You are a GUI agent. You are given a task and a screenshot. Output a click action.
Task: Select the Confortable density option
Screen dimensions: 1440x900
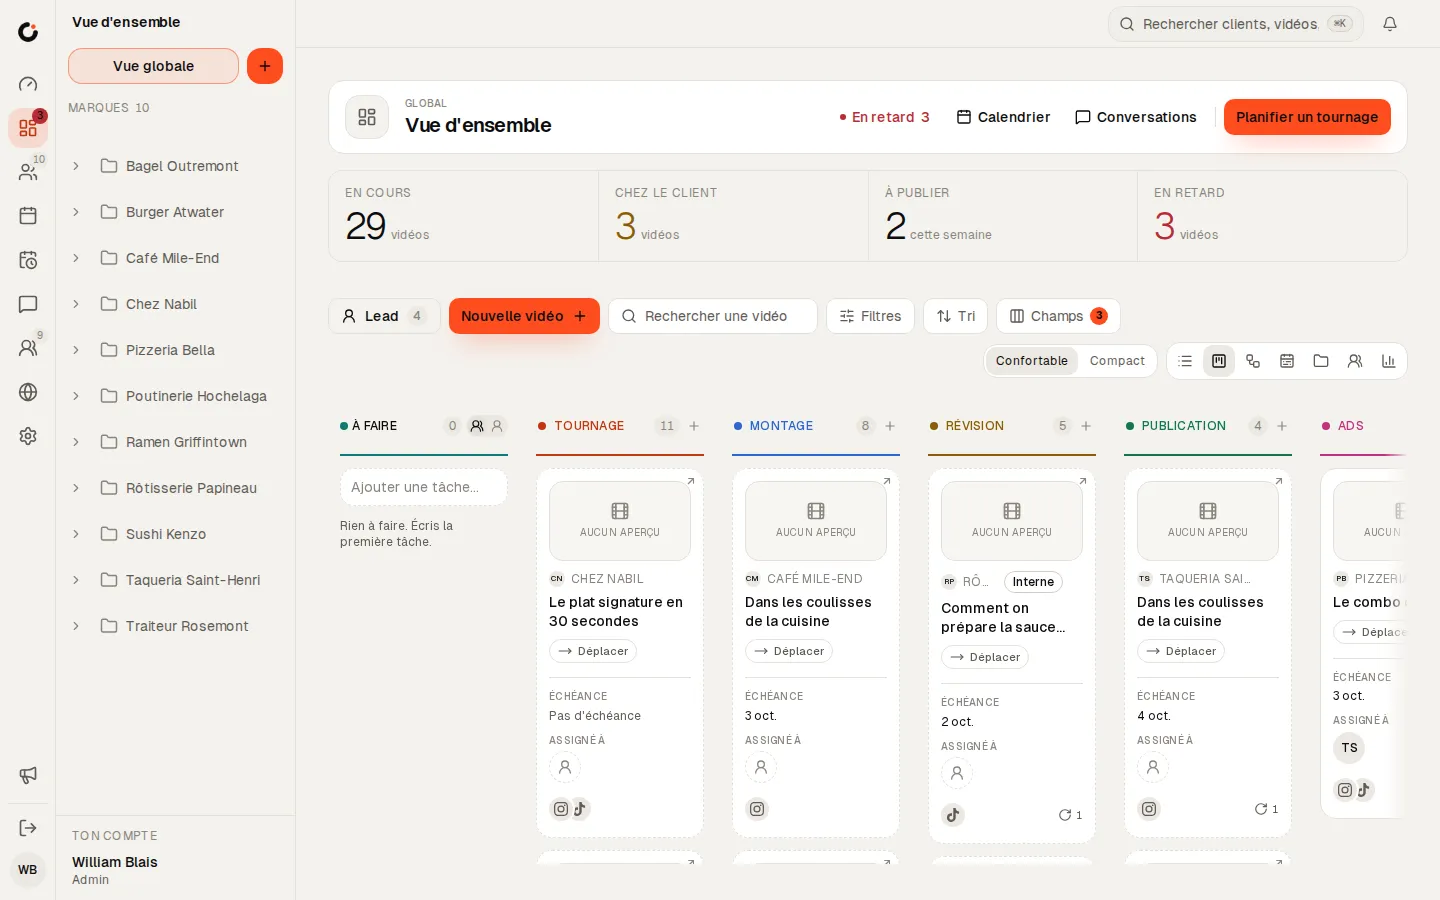point(1031,361)
